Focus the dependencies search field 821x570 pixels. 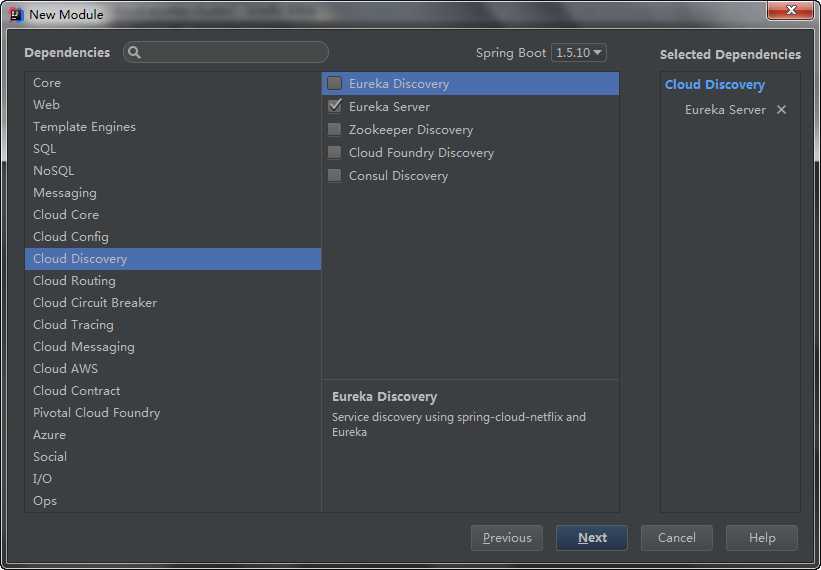point(226,52)
